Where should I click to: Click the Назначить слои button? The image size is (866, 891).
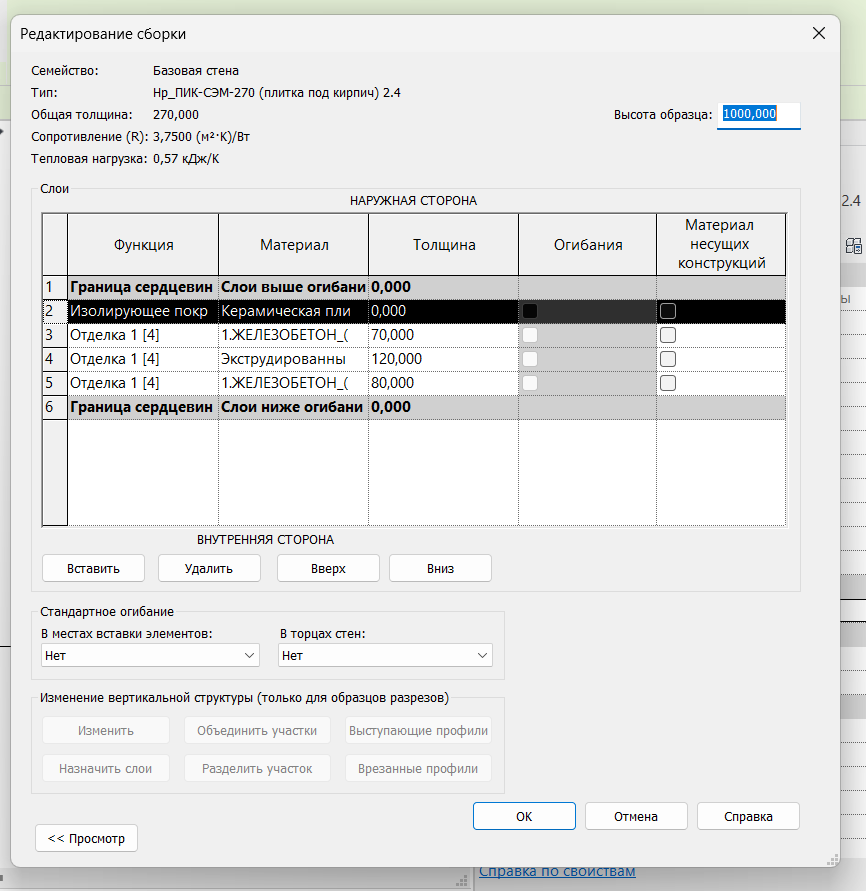pyautogui.click(x=106, y=768)
